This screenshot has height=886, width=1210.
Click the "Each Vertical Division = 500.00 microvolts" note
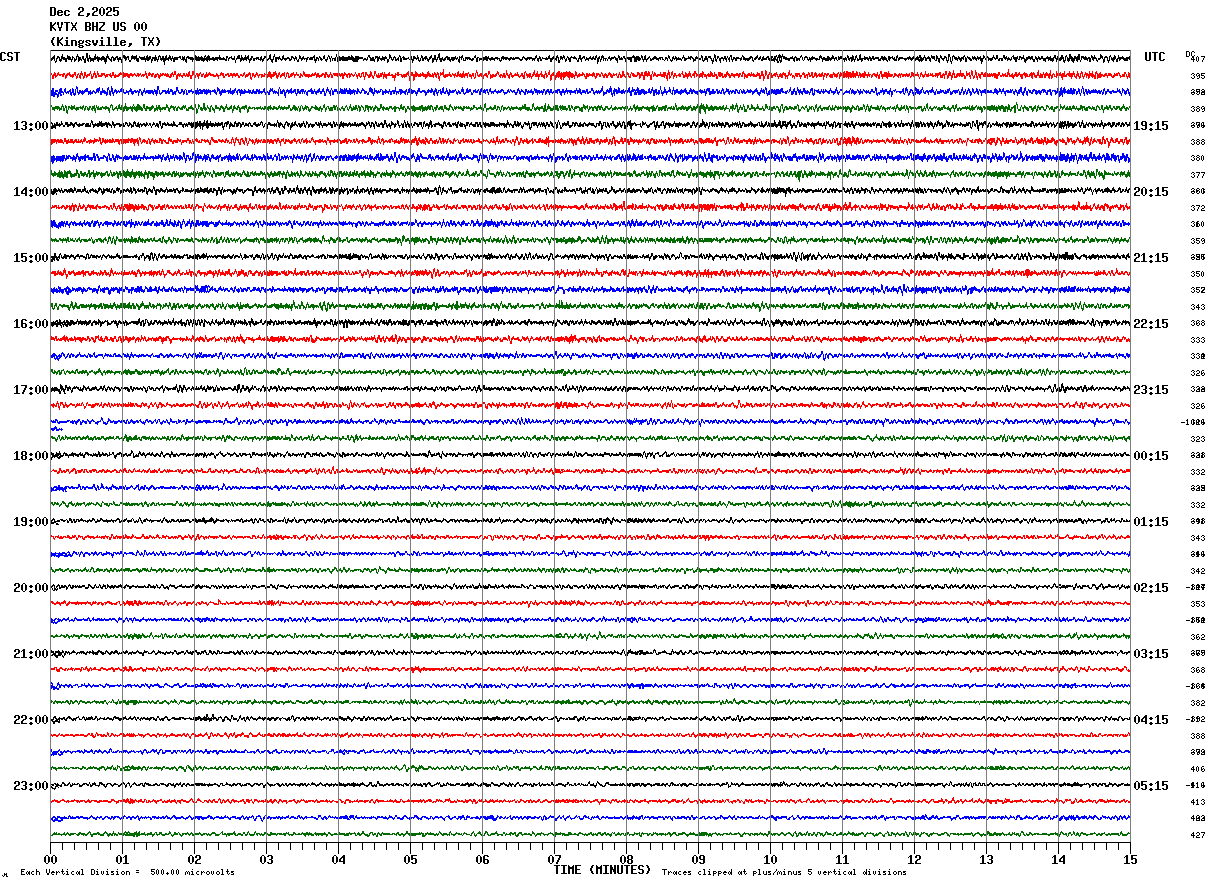pyautogui.click(x=127, y=873)
